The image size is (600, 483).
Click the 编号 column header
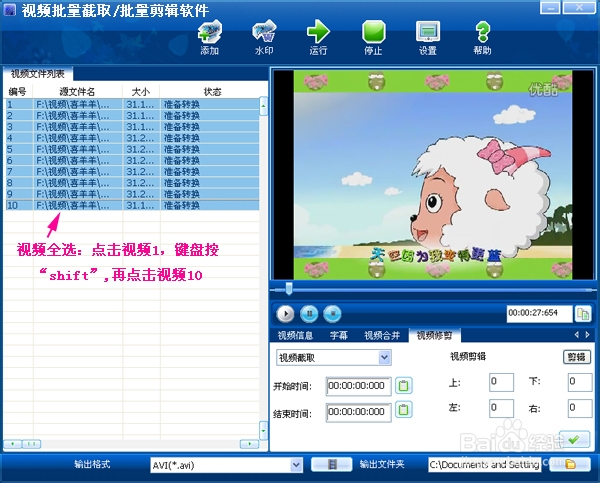pos(18,91)
